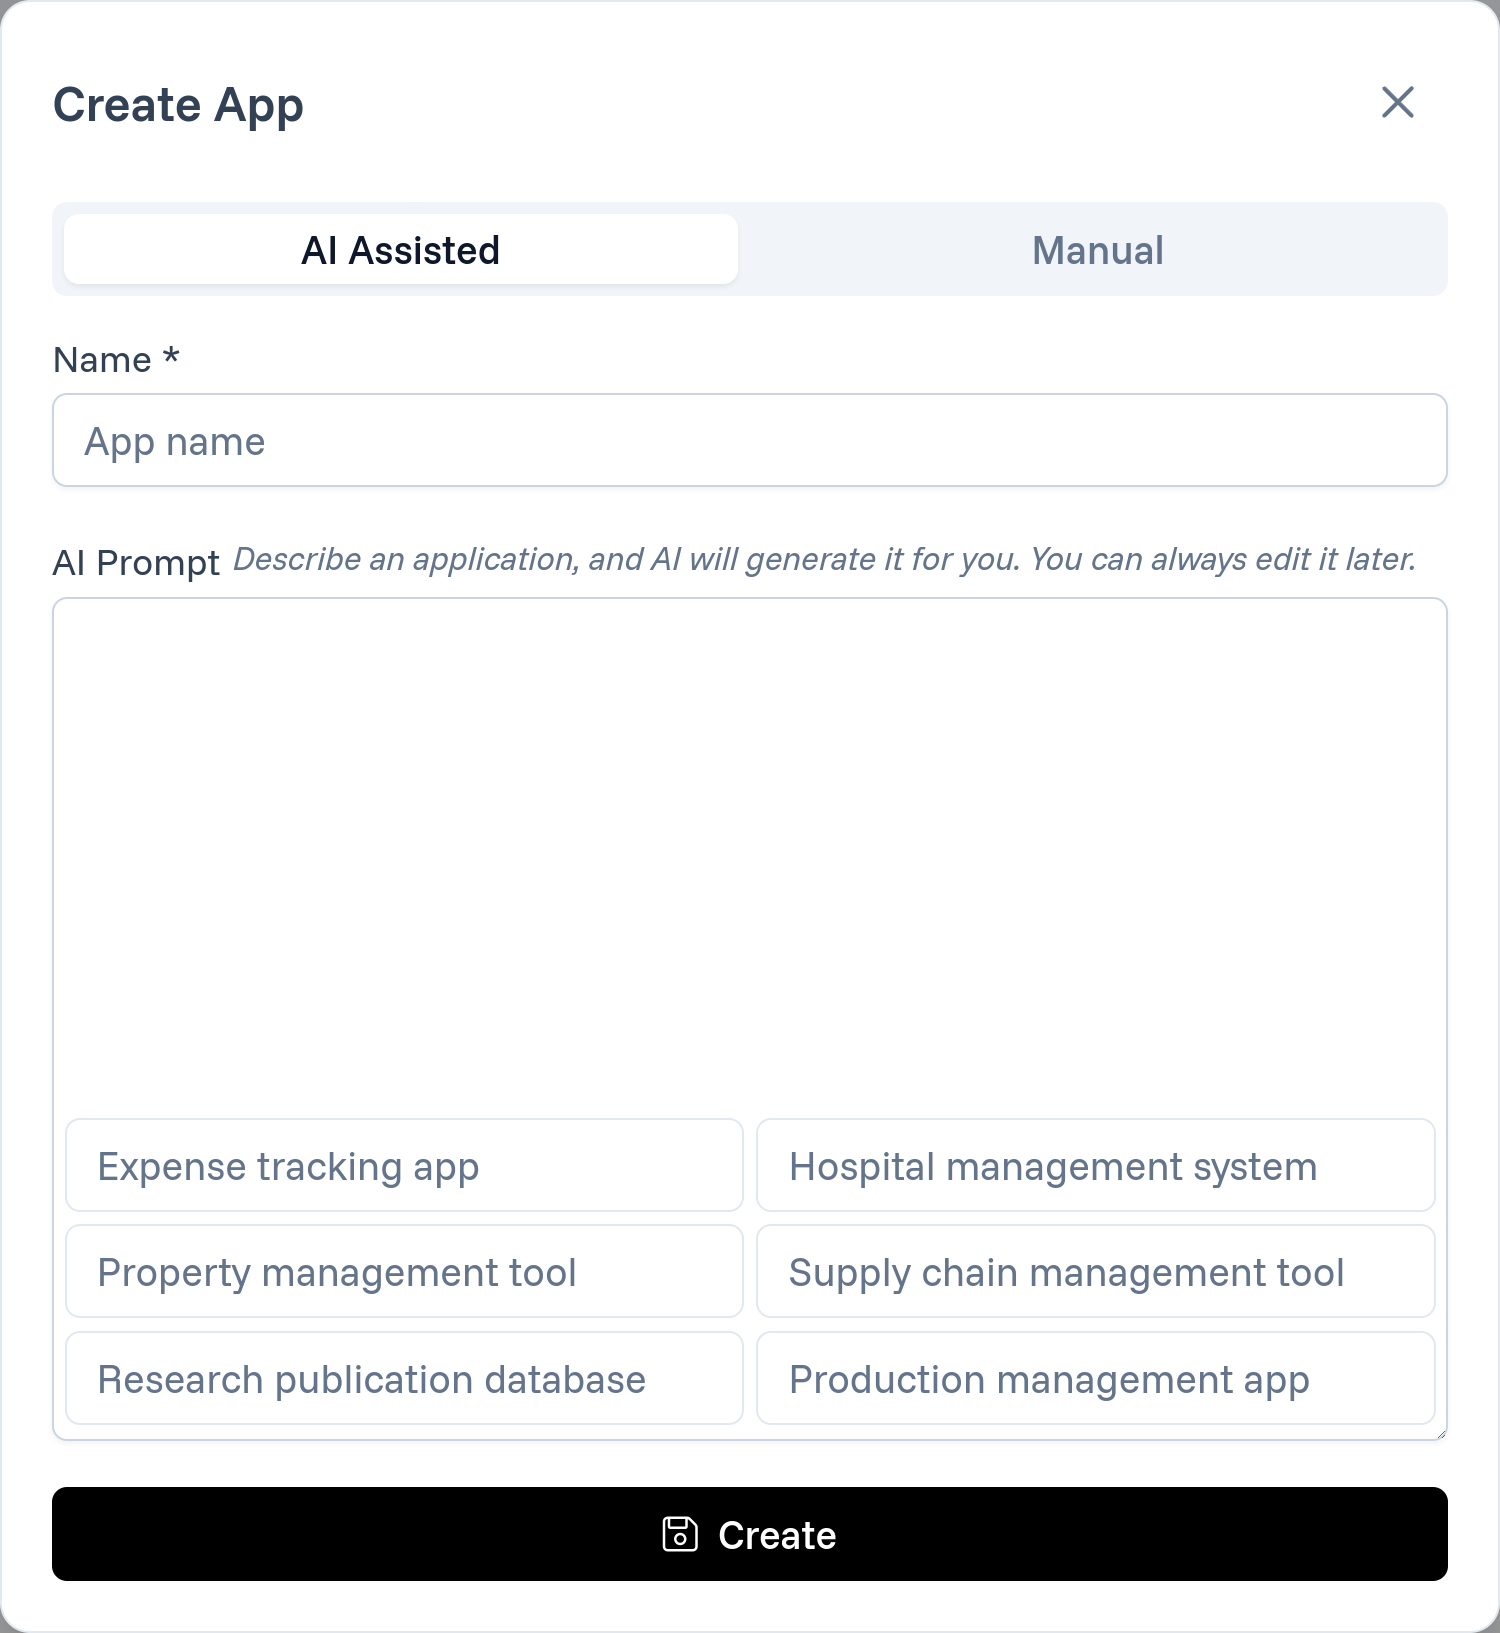Screen dimensions: 1500x1633
Task: Click the required asterisk beside Name
Action: (x=171, y=355)
